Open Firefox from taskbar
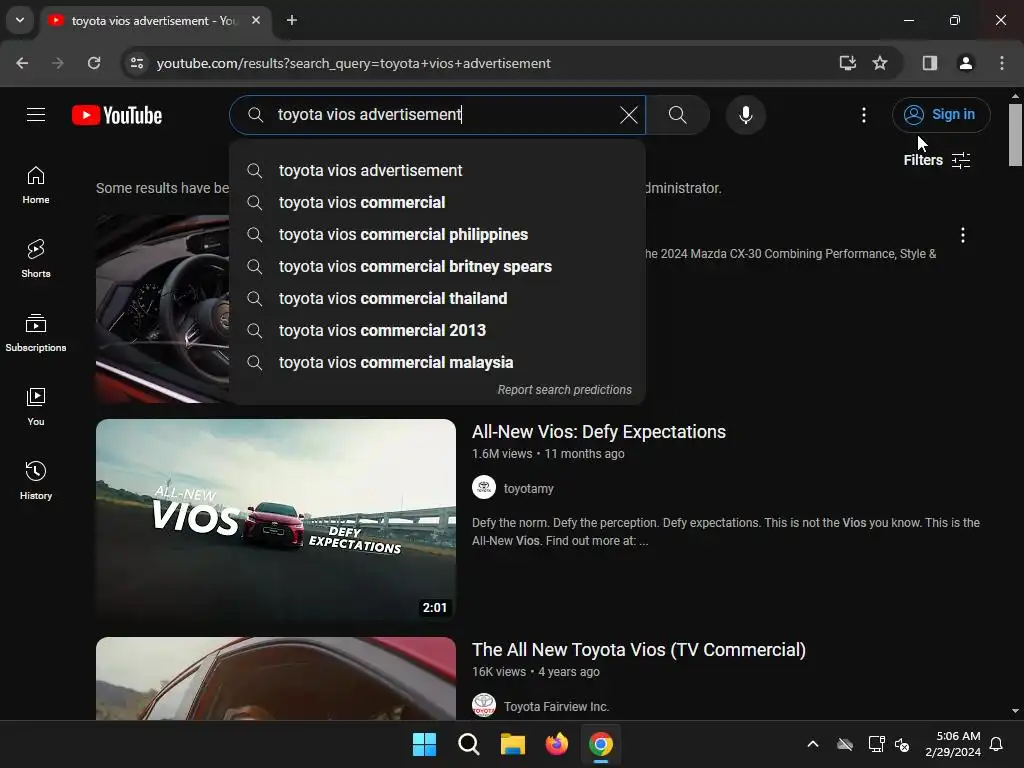 tap(557, 744)
